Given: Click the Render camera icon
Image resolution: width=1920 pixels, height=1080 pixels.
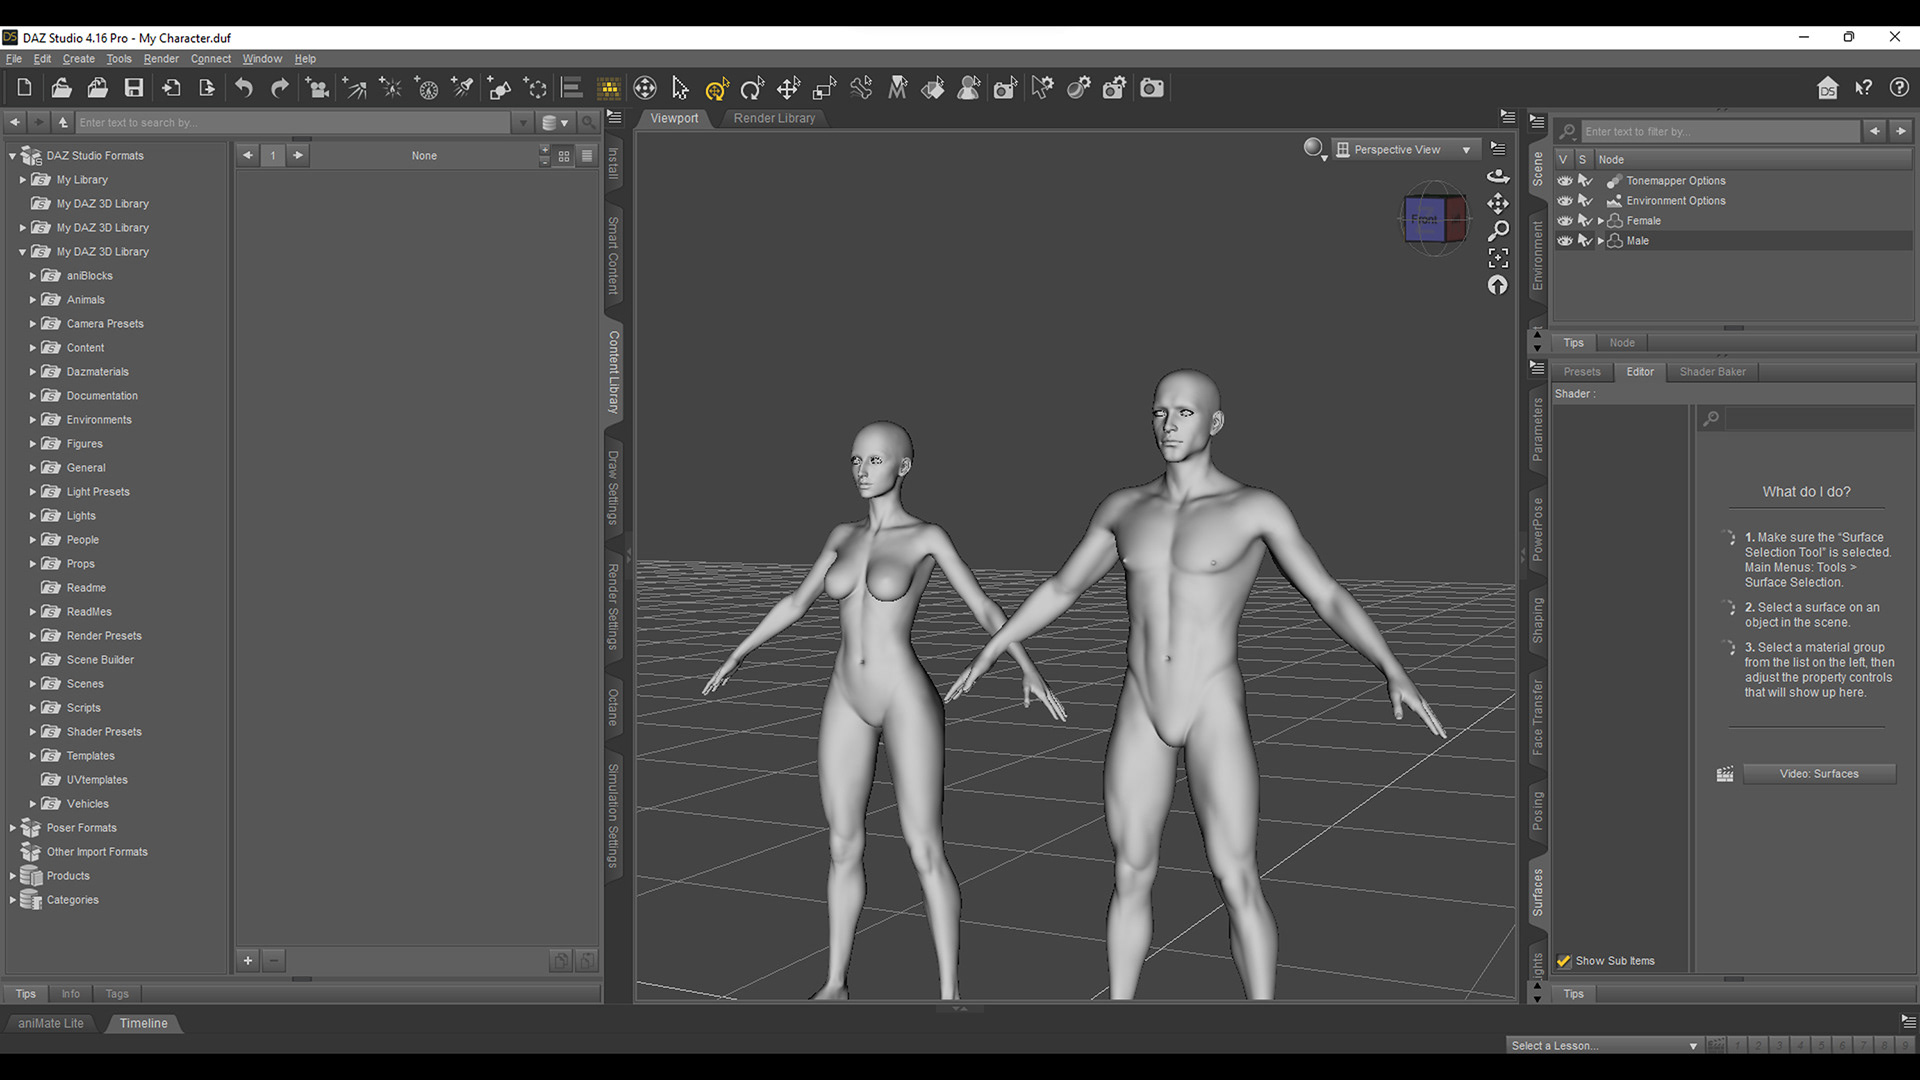Looking at the screenshot, I should coord(1152,88).
